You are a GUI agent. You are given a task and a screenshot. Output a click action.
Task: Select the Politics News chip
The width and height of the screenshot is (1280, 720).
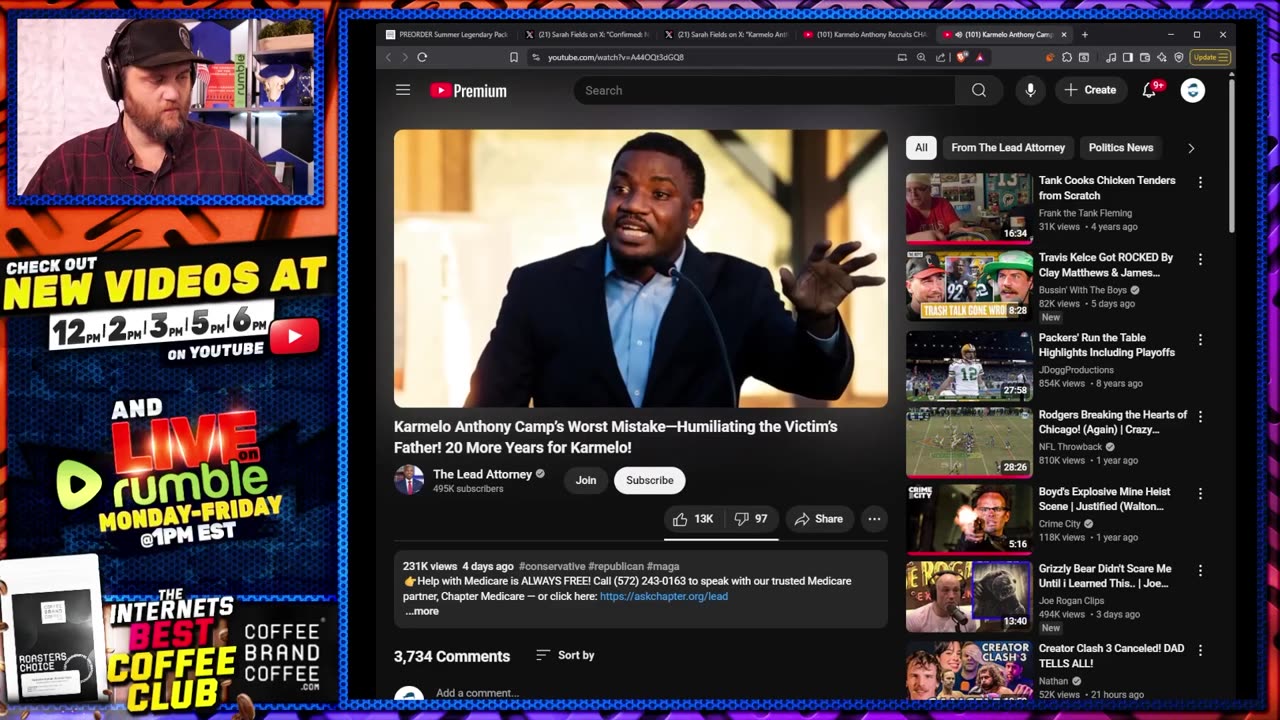pyautogui.click(x=1120, y=148)
